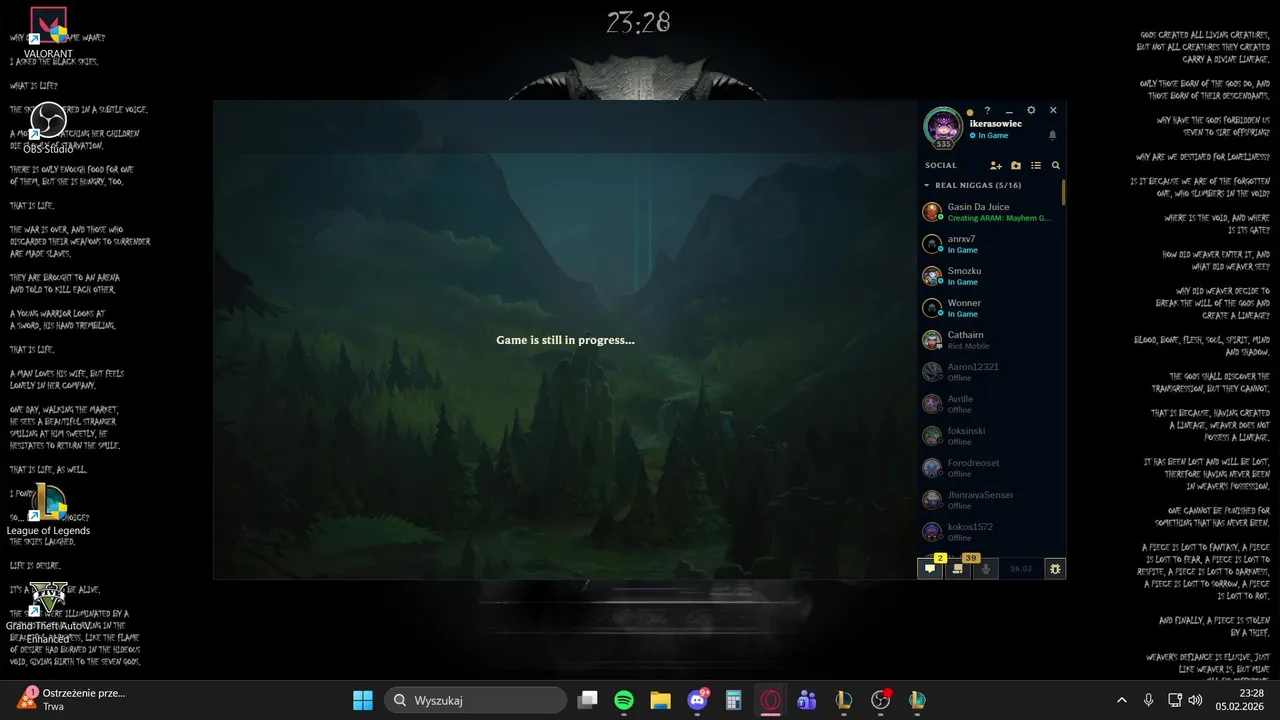The height and width of the screenshot is (720, 1280).
Task: Select offline friend JhinraiyaSensei
Action: tap(990, 500)
